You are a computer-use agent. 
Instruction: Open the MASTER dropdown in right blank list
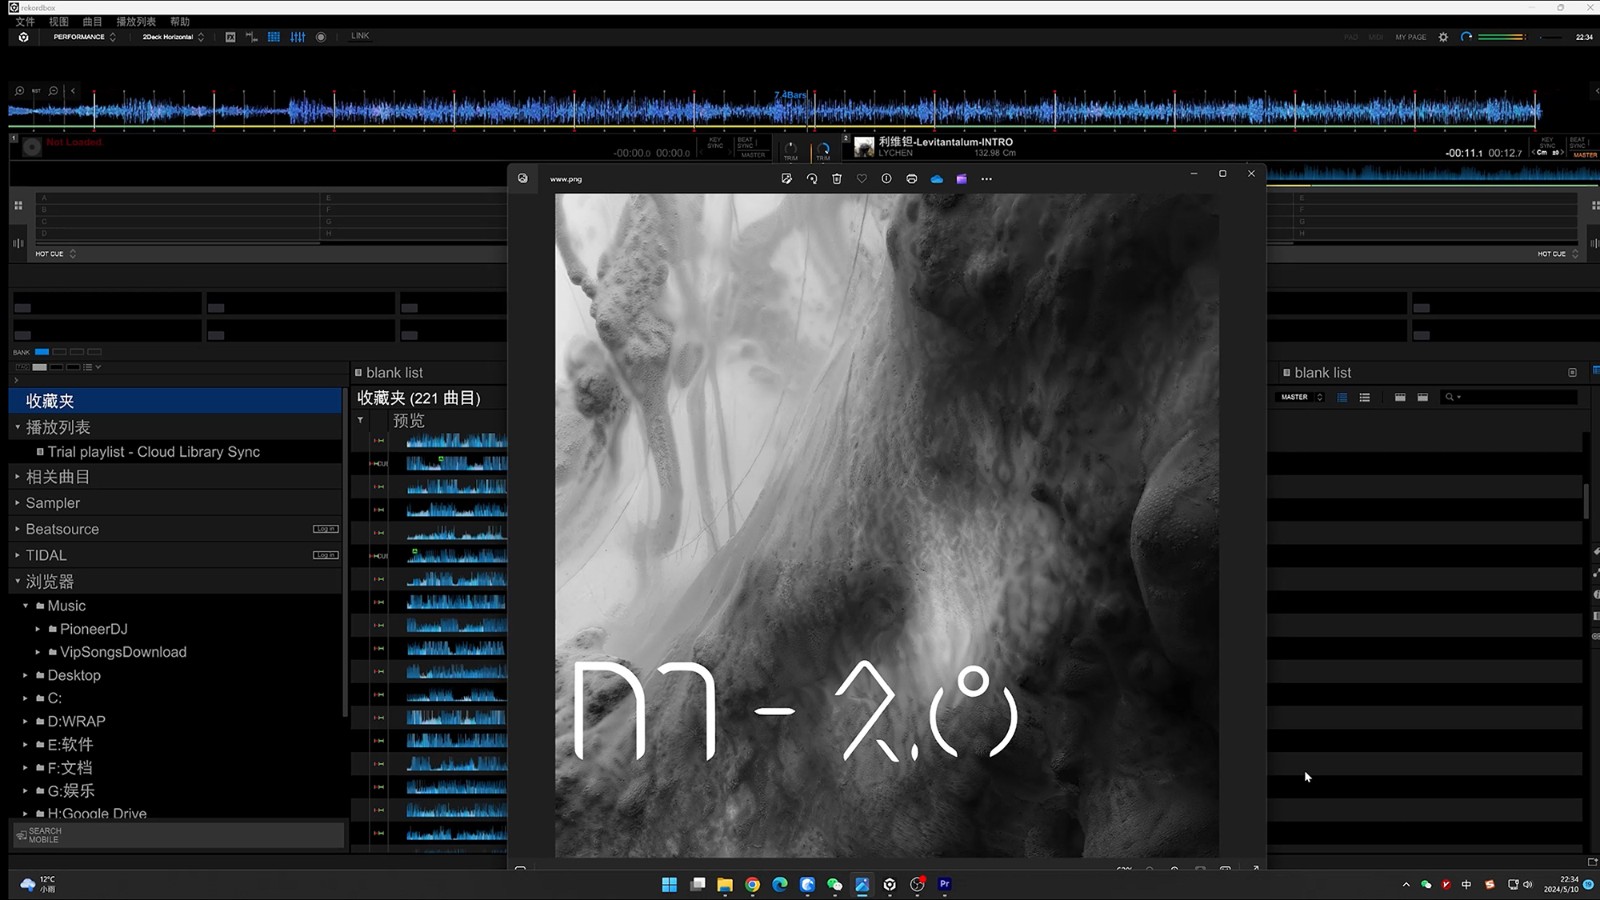coord(1301,398)
